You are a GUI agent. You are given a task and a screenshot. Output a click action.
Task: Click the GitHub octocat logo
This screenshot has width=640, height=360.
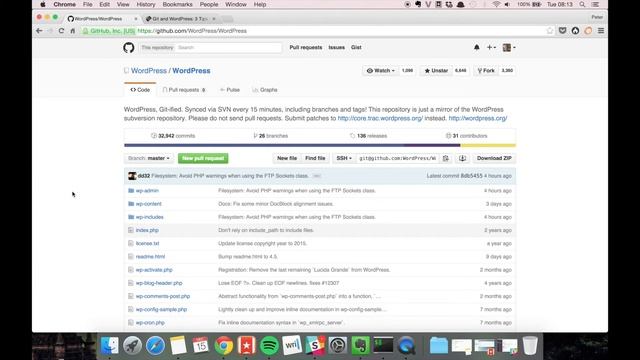pos(129,48)
